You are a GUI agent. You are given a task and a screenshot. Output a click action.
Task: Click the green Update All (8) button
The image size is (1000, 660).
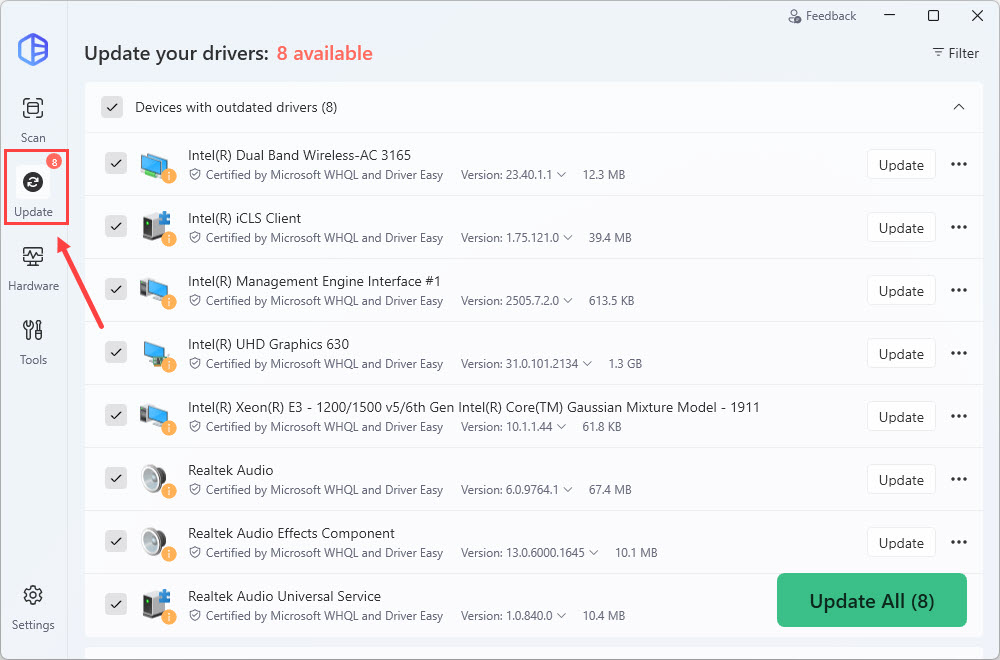pos(871,600)
